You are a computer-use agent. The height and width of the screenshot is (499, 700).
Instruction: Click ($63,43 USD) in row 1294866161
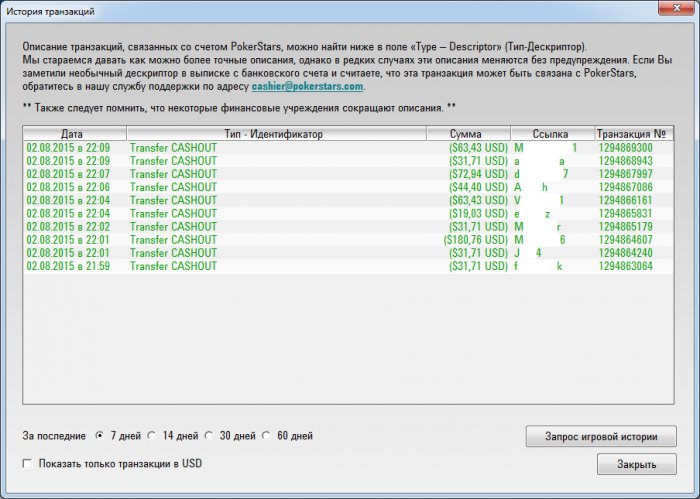coord(479,200)
